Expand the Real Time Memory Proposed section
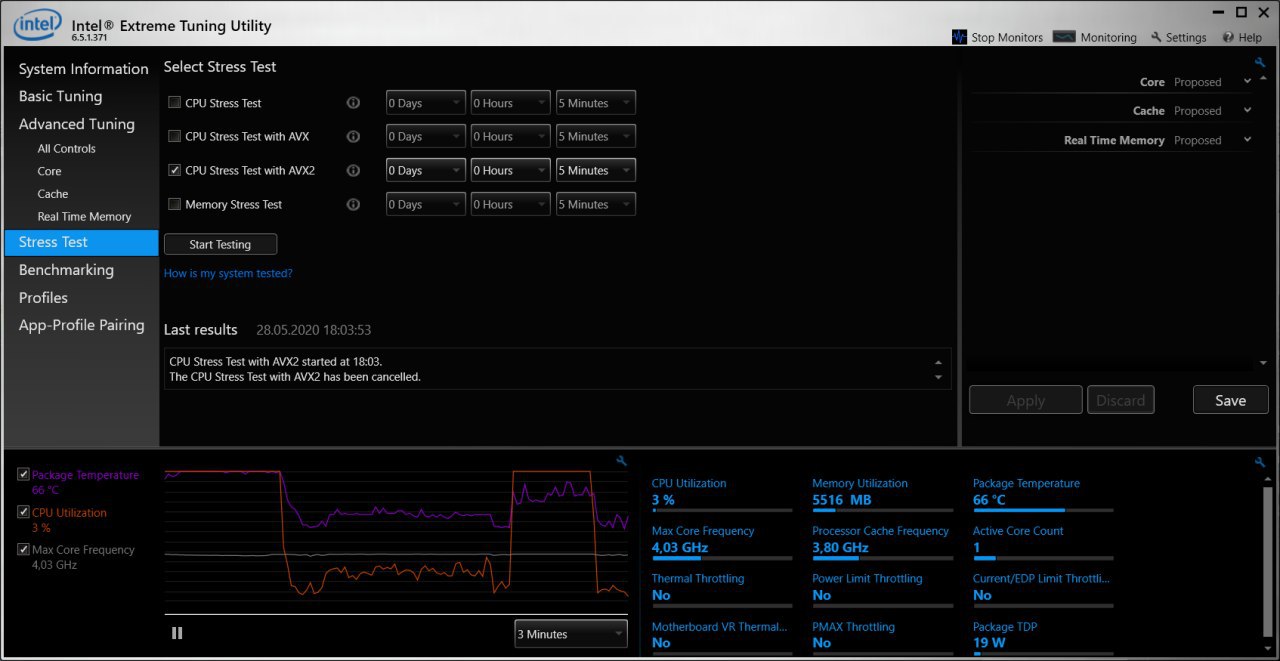This screenshot has height=661, width=1280. (x=1248, y=140)
